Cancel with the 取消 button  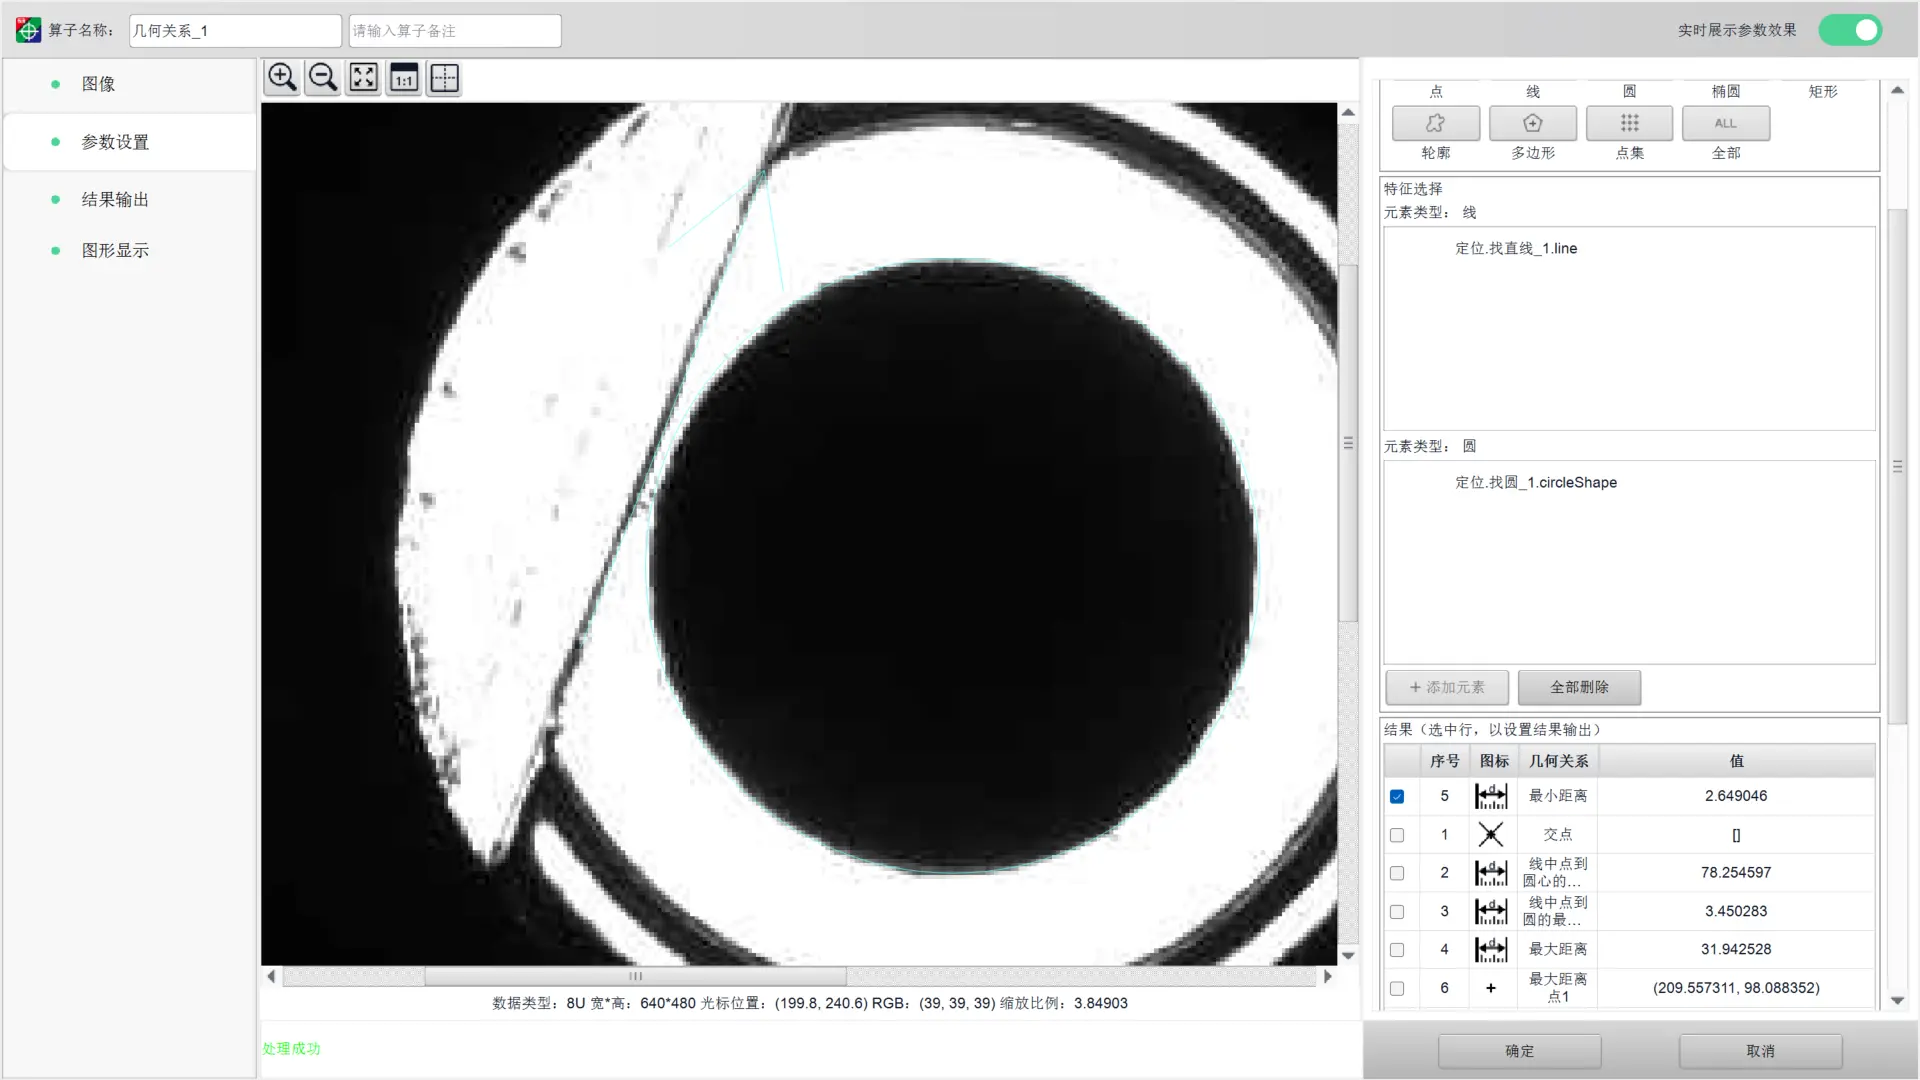(1760, 1051)
